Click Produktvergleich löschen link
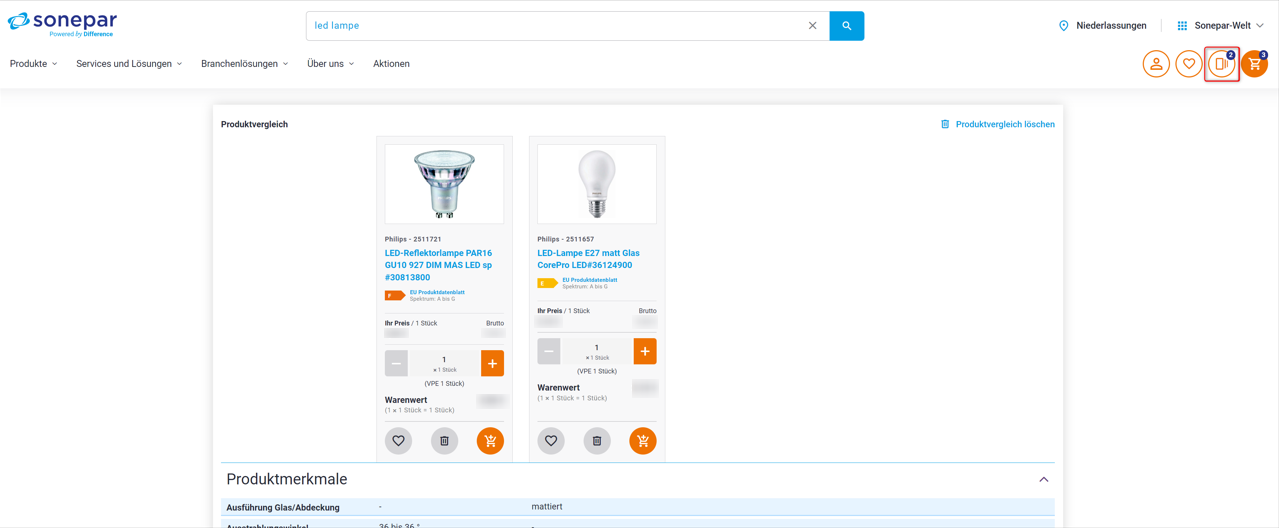 (1005, 124)
